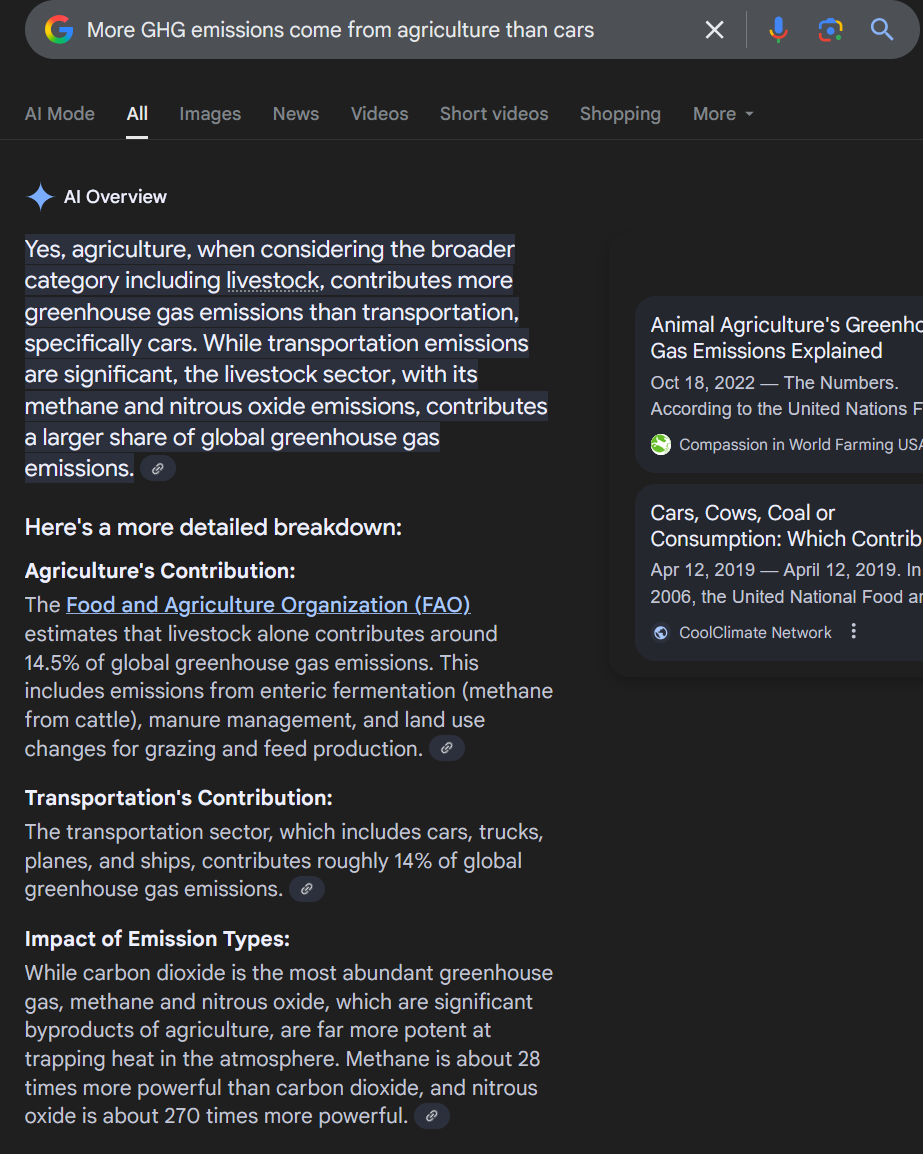The width and height of the screenshot is (923, 1154).
Task: Click the magnifying glass search icon
Action: pos(882,29)
